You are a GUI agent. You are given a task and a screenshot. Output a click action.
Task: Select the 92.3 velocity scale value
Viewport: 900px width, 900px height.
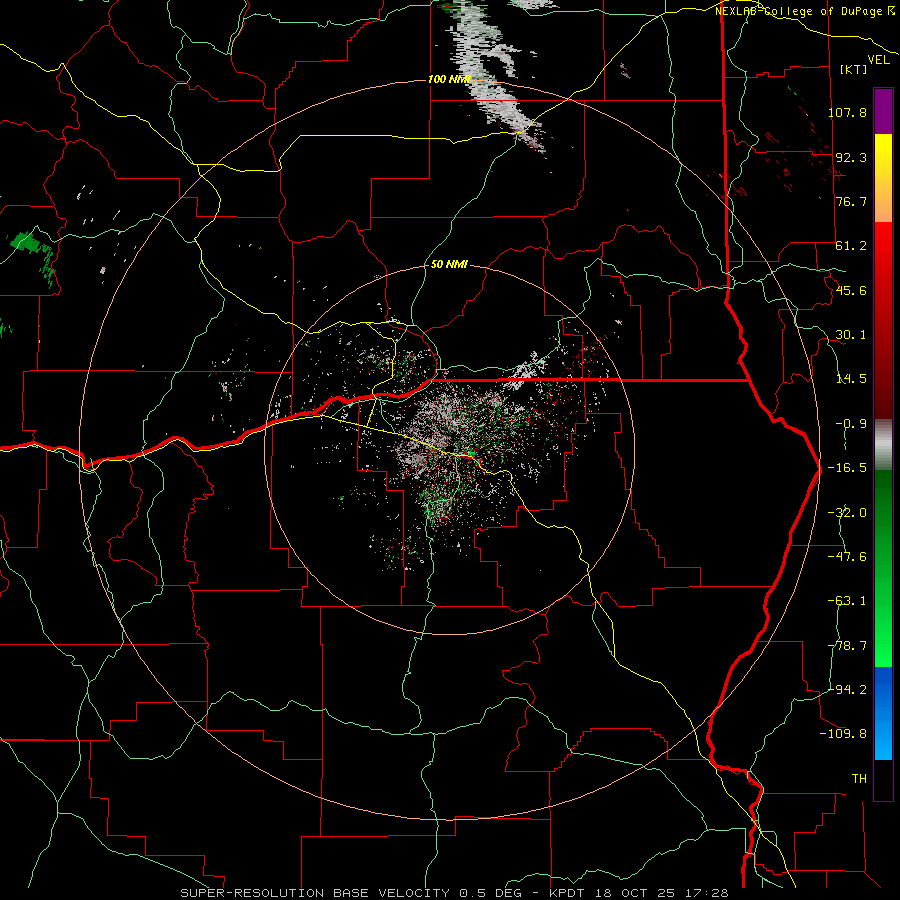pos(851,157)
